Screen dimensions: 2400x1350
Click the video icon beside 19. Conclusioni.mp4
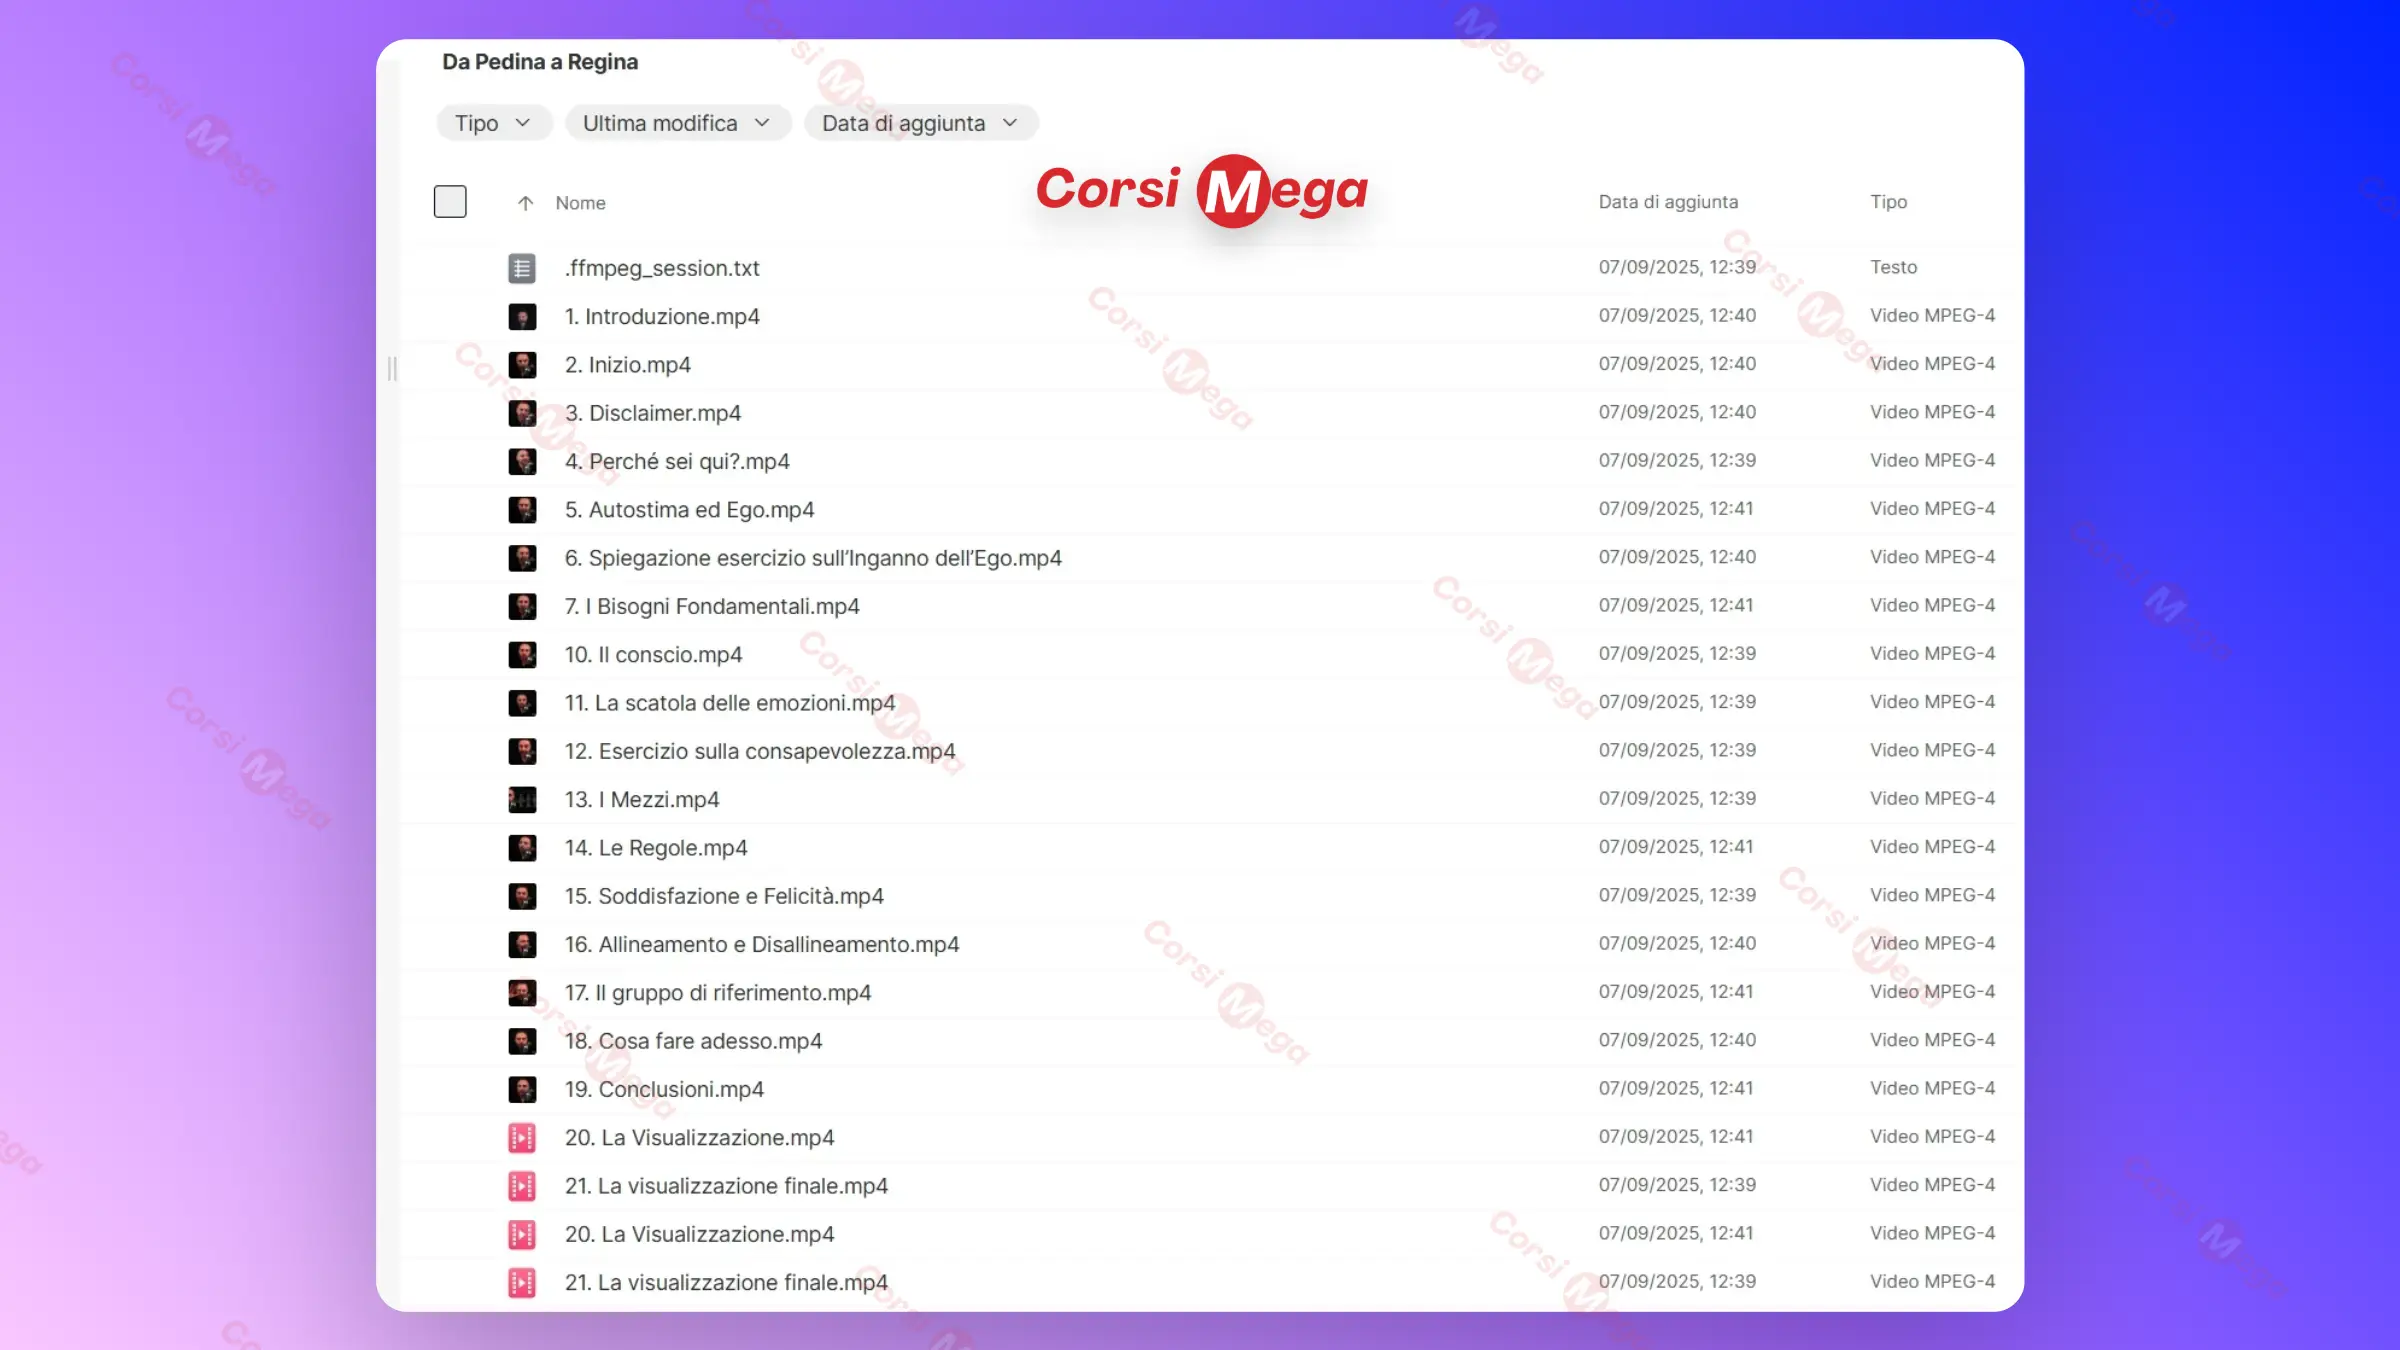[x=521, y=1089]
